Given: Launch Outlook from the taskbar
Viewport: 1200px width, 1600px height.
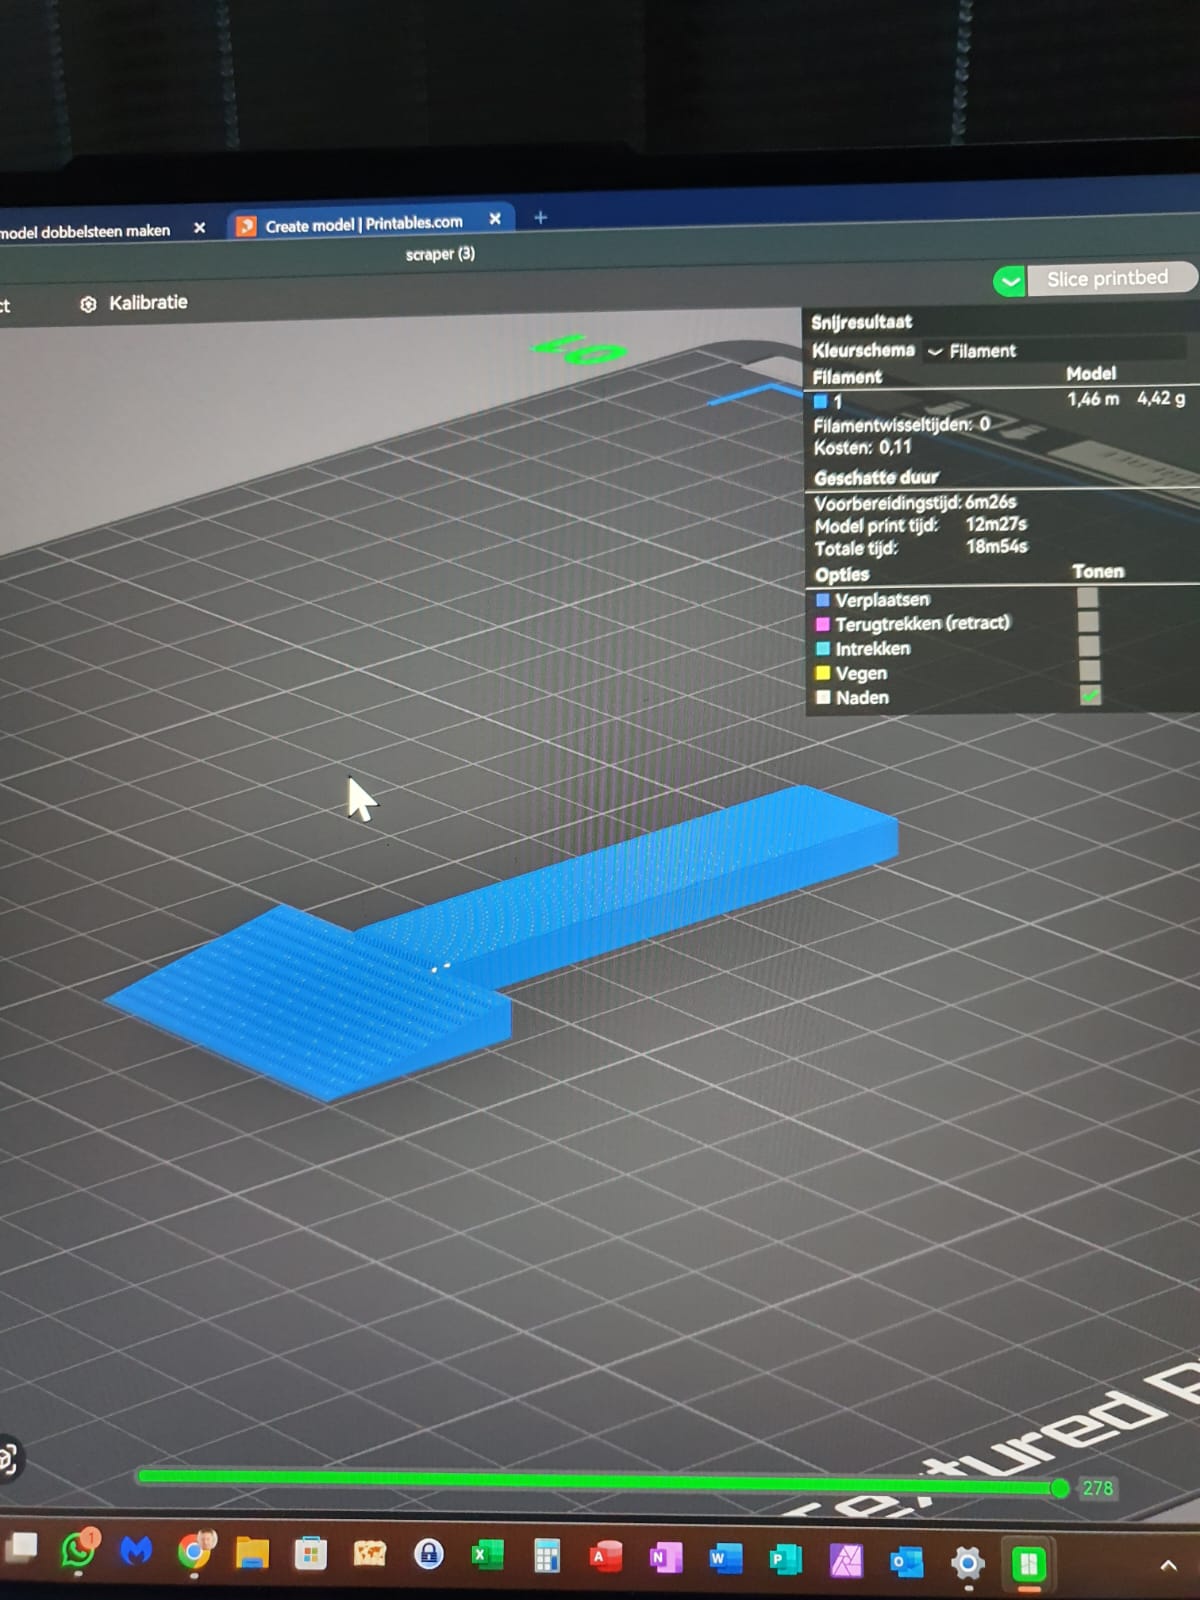Looking at the screenshot, I should (x=906, y=1561).
